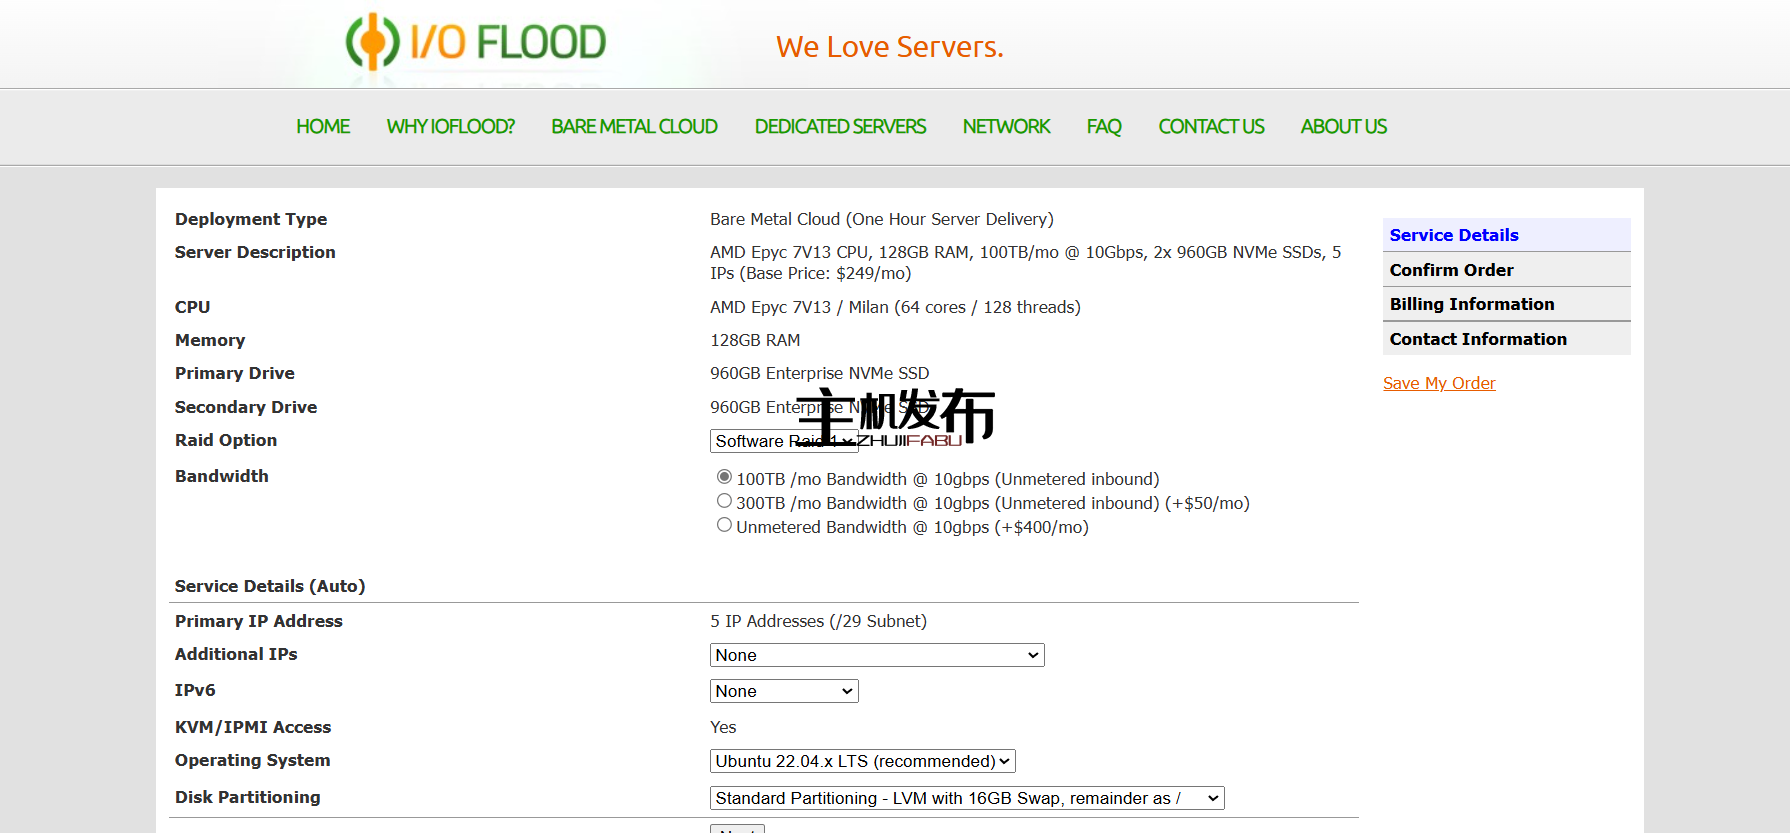Click the Confirm Order step

pyautogui.click(x=1451, y=270)
